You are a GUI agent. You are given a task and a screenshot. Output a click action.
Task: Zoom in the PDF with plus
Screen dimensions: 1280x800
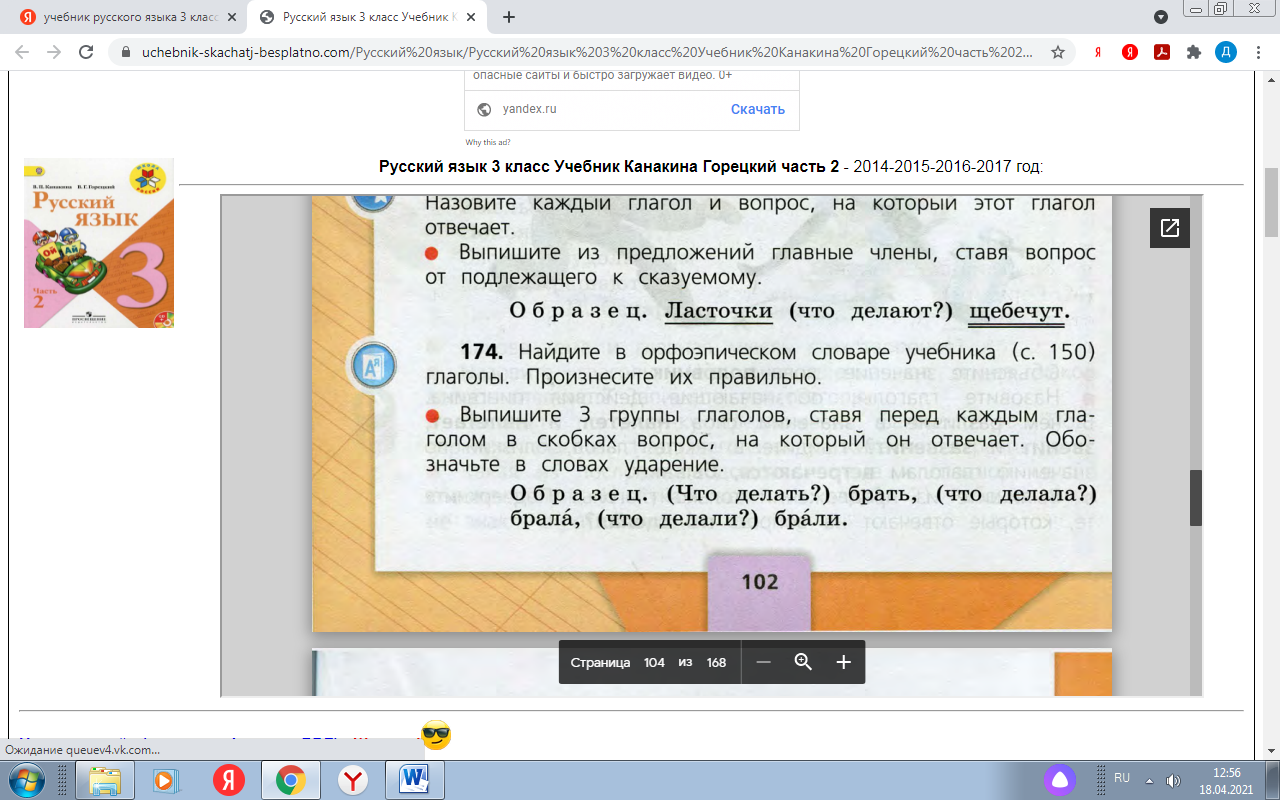point(843,662)
